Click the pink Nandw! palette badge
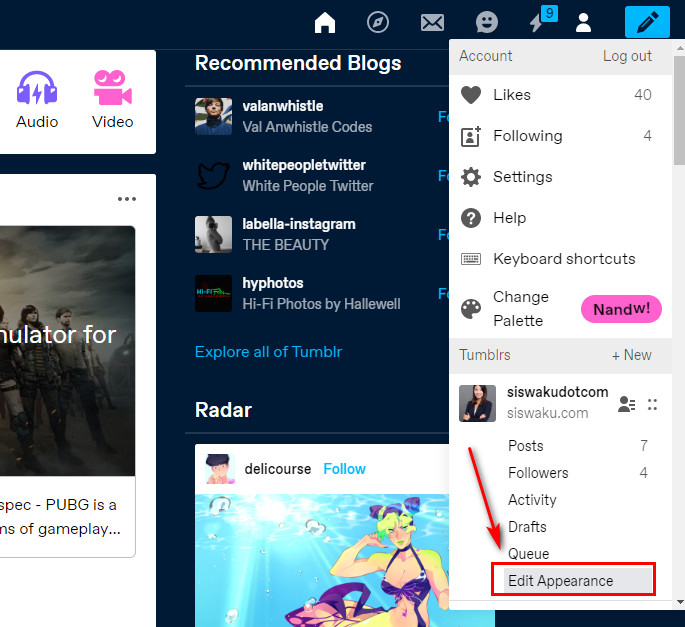 tap(621, 309)
